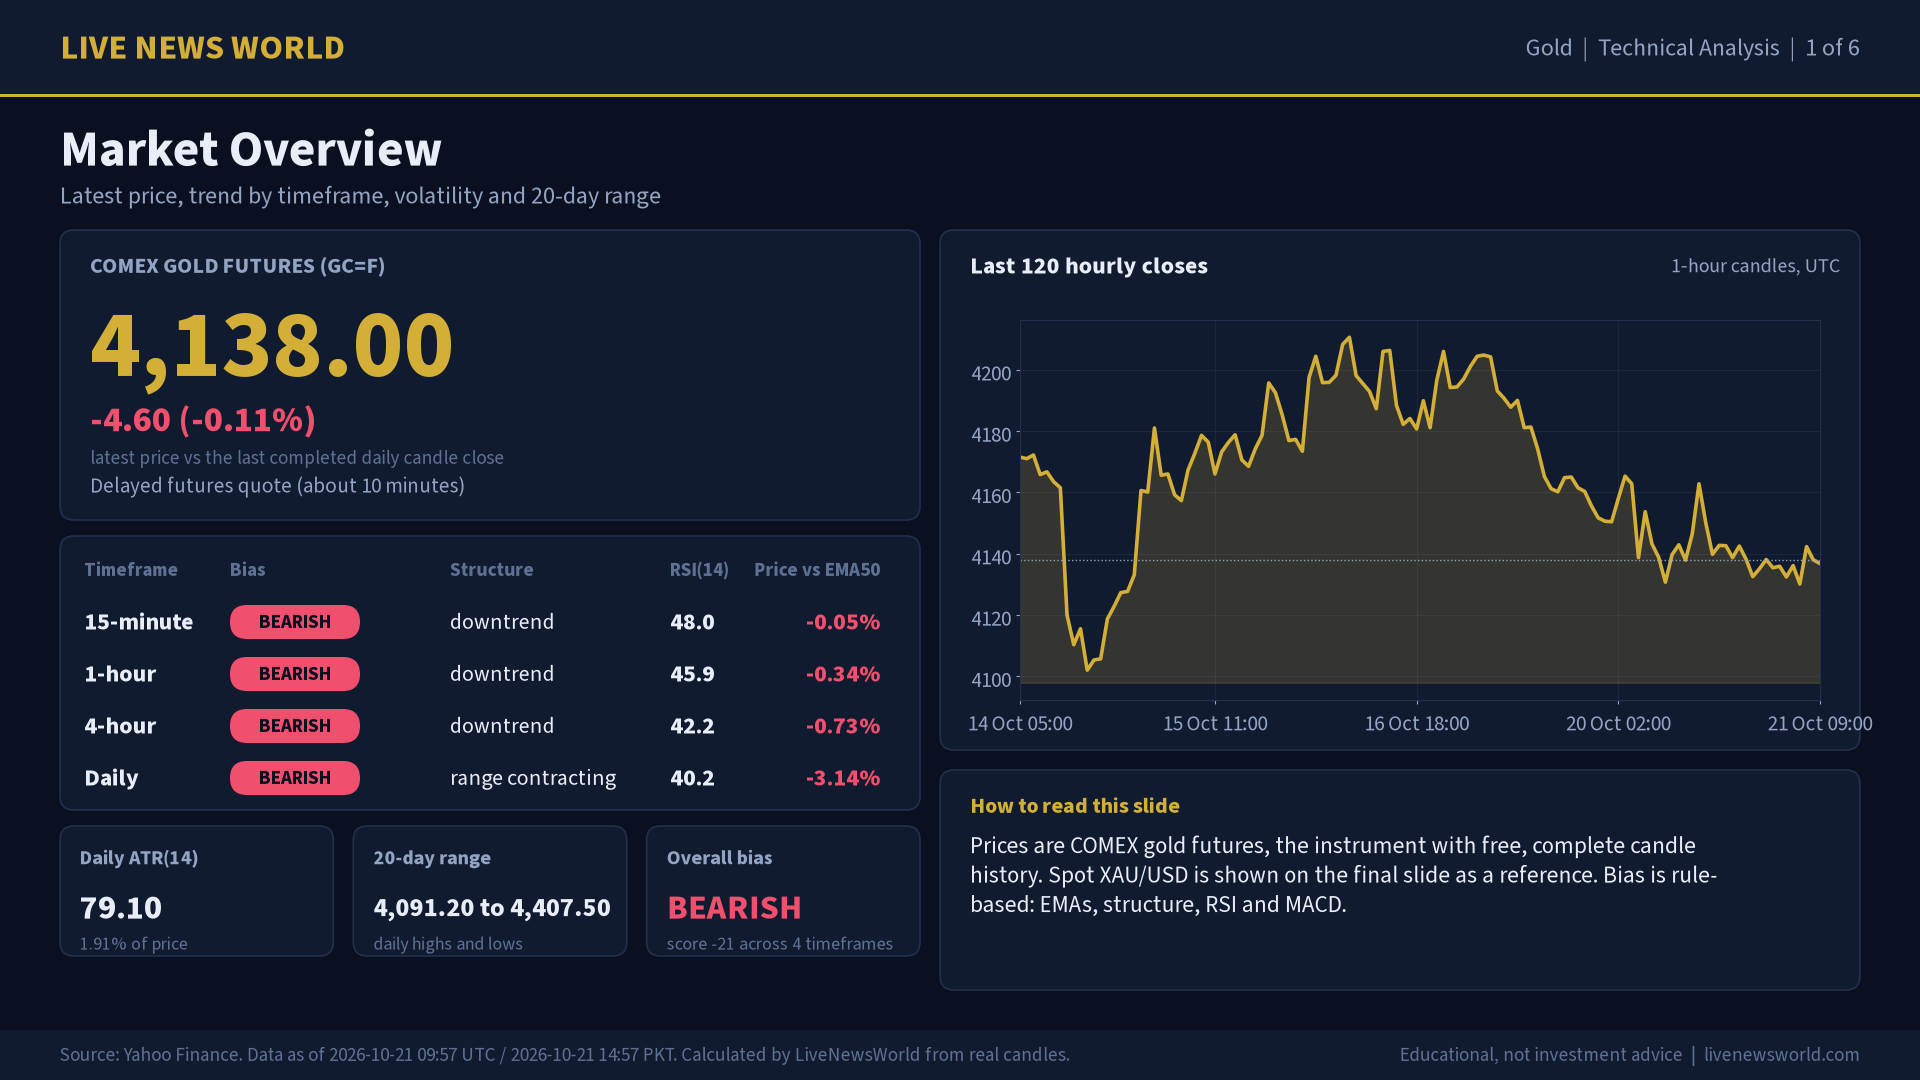
Task: Click the RSI value 42.2
Action: coord(692,726)
